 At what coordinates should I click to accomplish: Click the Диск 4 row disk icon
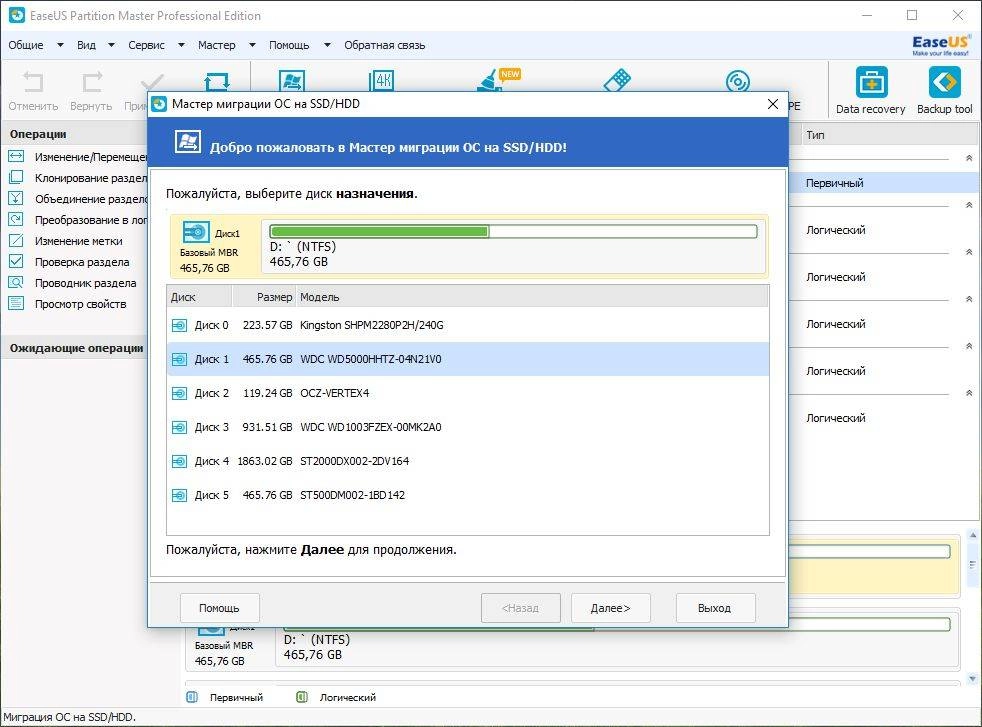179,461
